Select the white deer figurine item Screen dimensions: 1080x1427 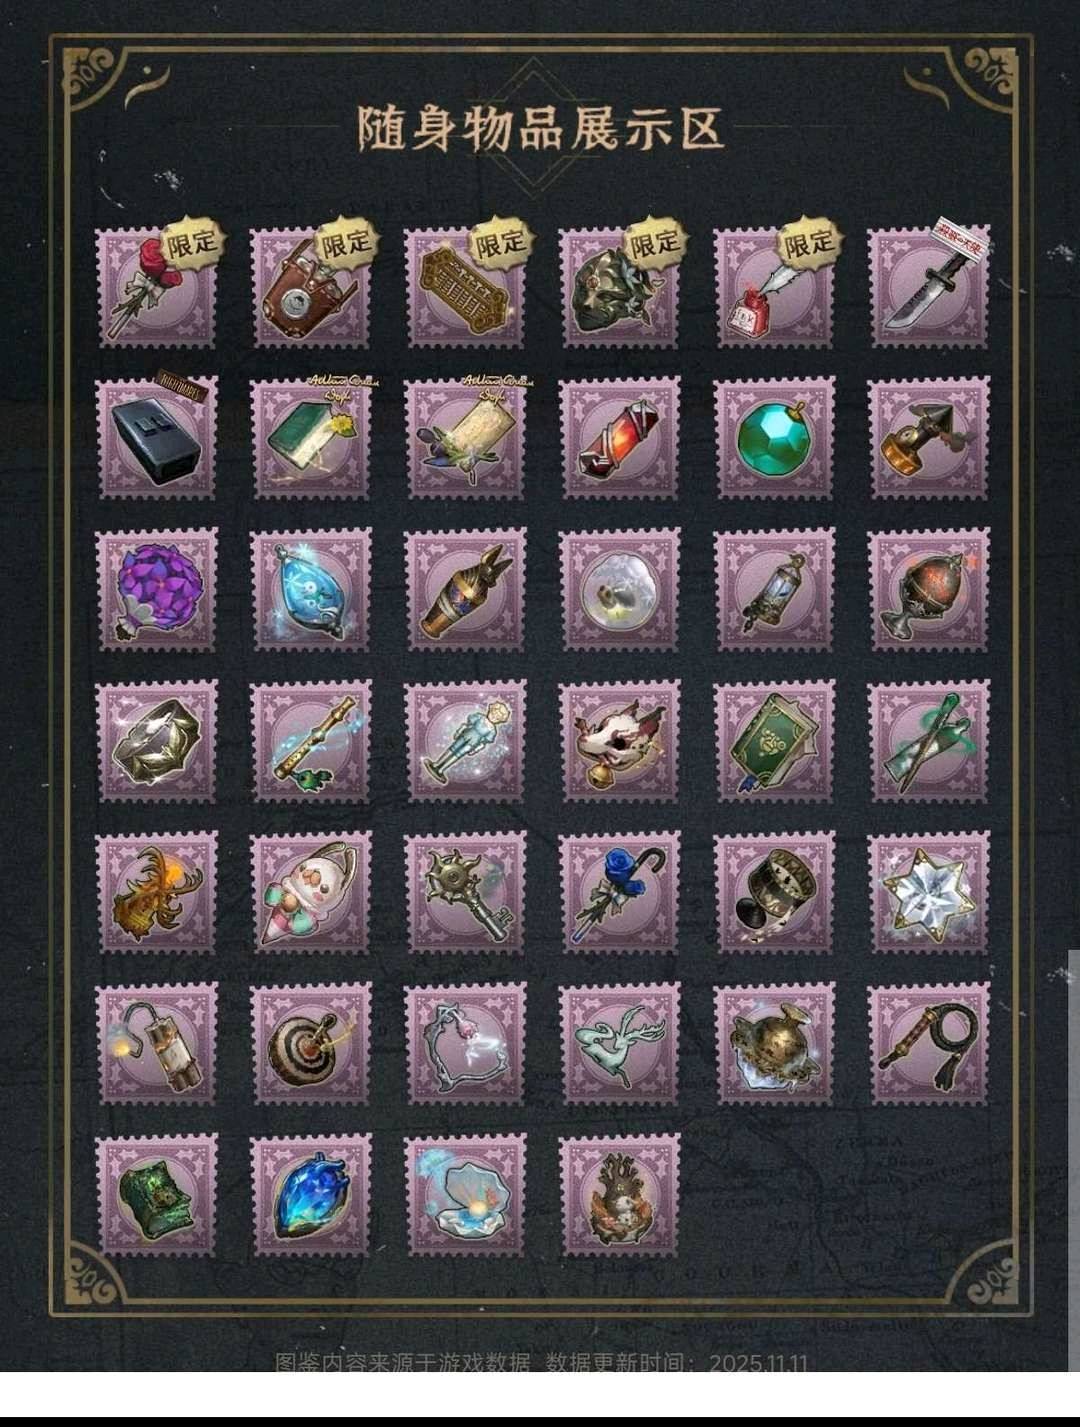(x=619, y=1044)
